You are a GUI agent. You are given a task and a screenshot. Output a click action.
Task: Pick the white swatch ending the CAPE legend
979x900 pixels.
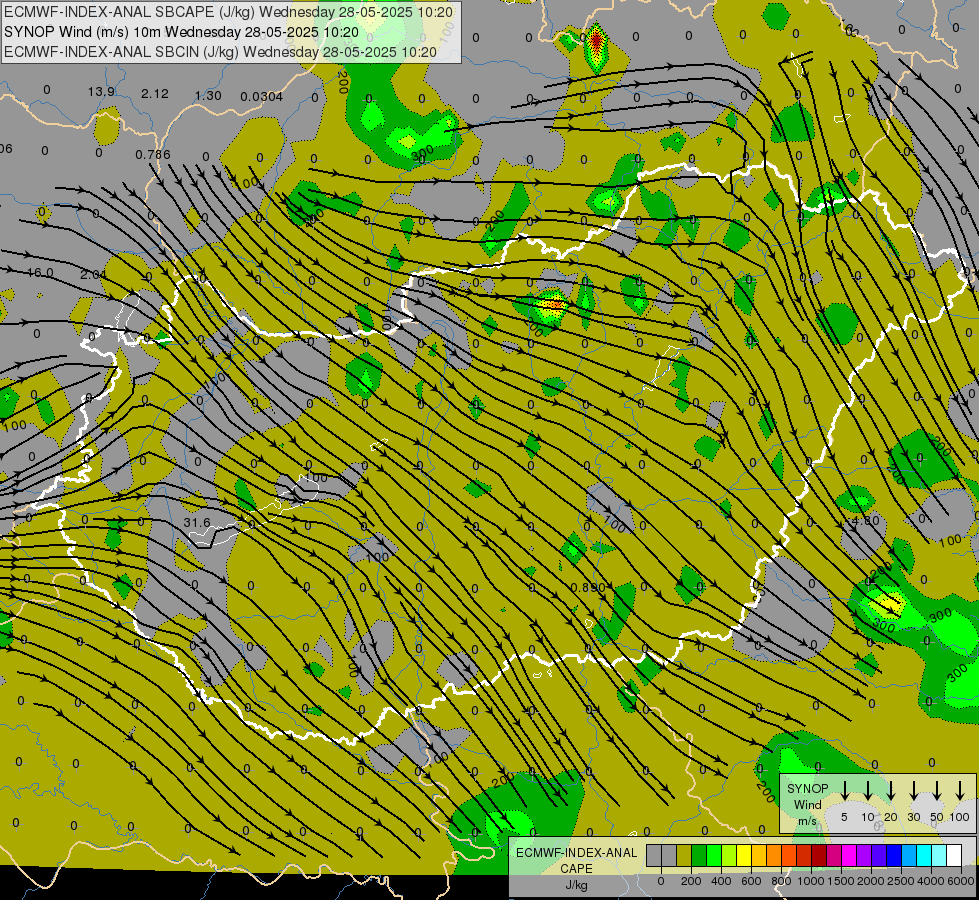tap(955, 855)
